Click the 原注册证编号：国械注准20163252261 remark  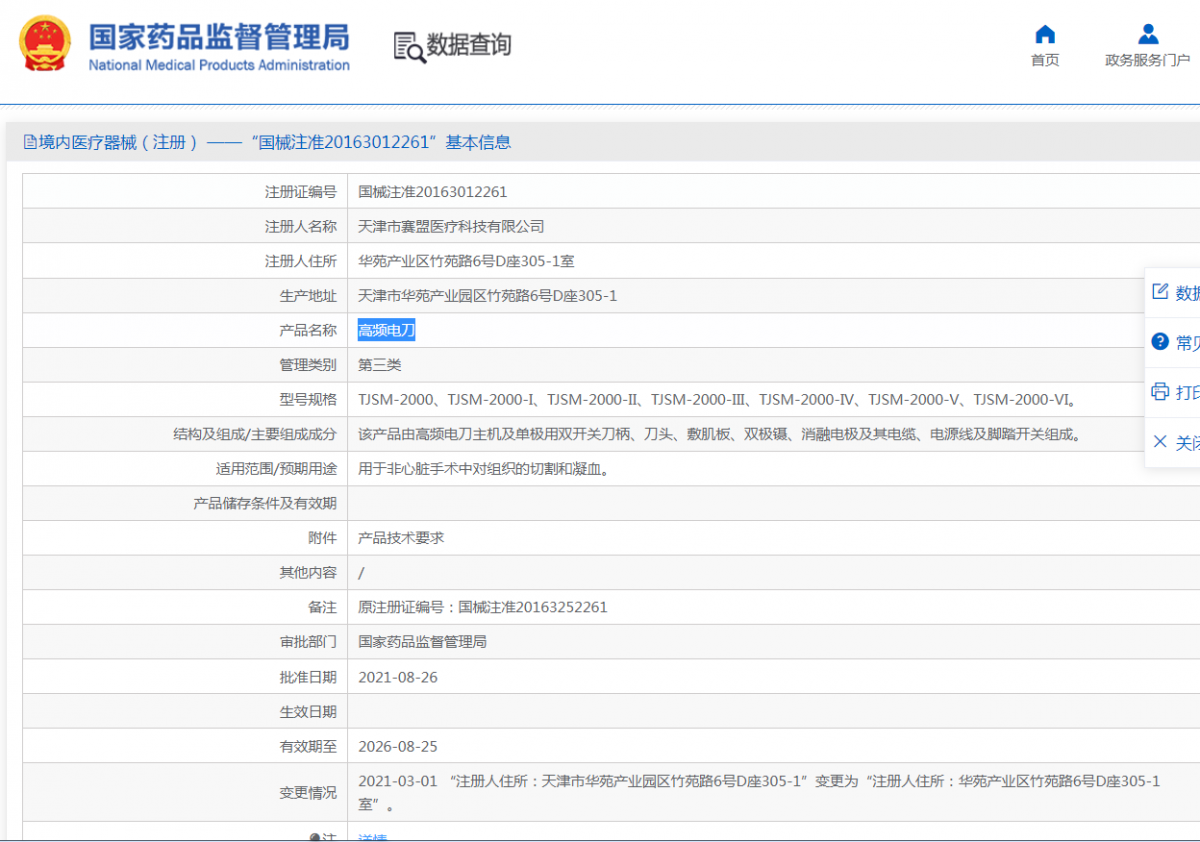[483, 607]
